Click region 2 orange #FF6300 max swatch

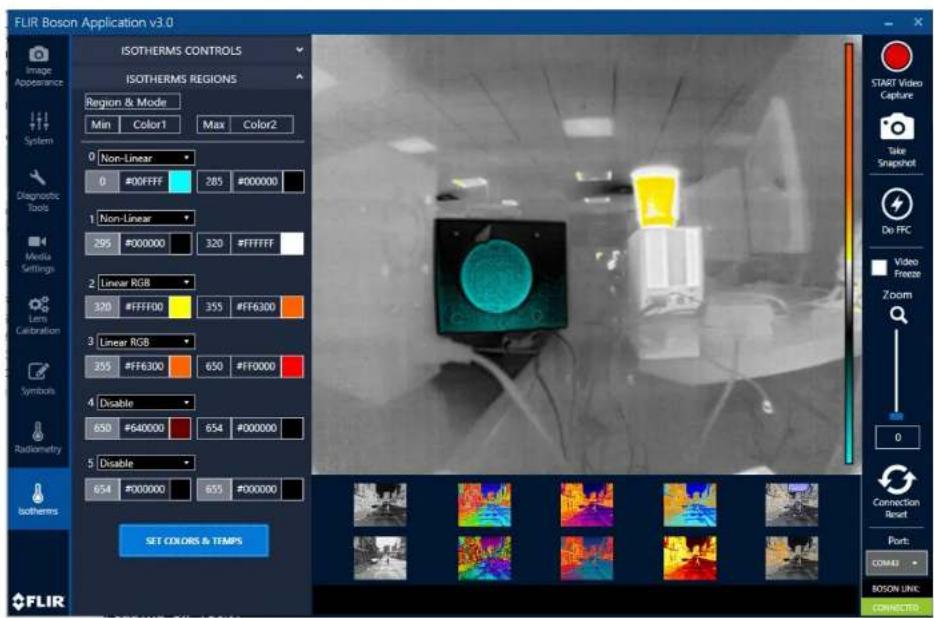(x=292, y=307)
